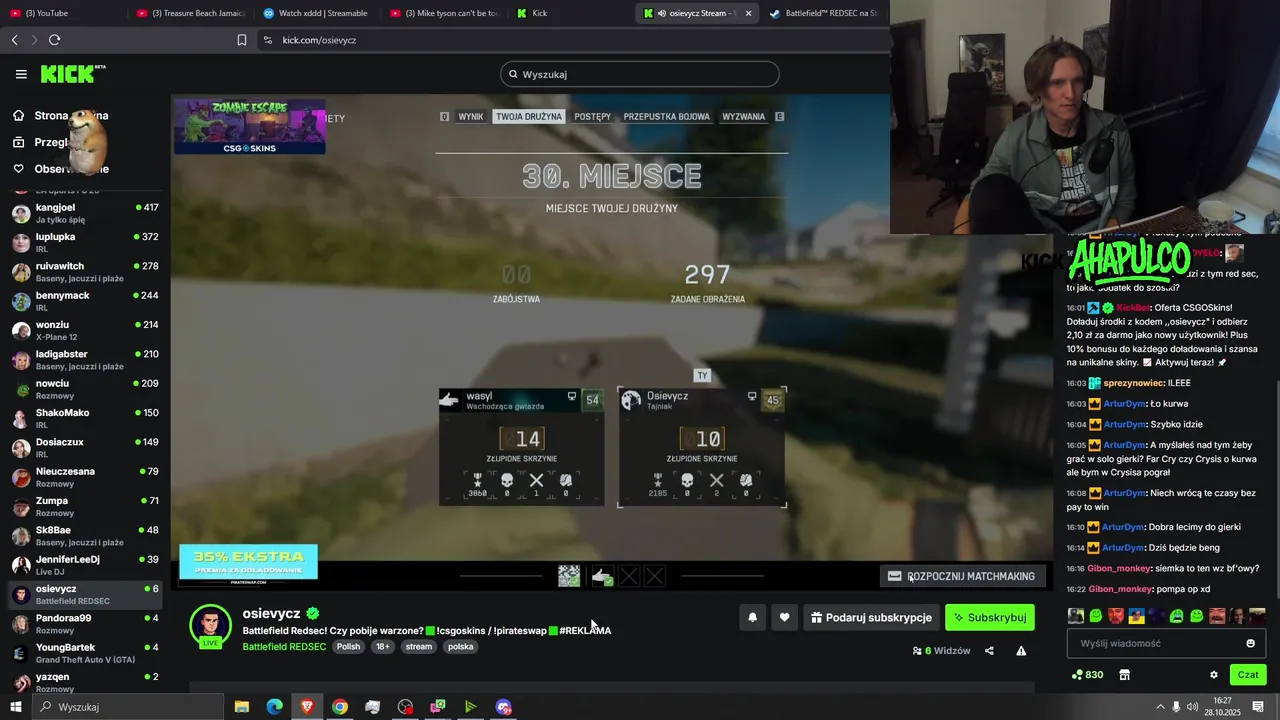Open osievycz channel avatar
1280x720 pixels.
click(210, 626)
